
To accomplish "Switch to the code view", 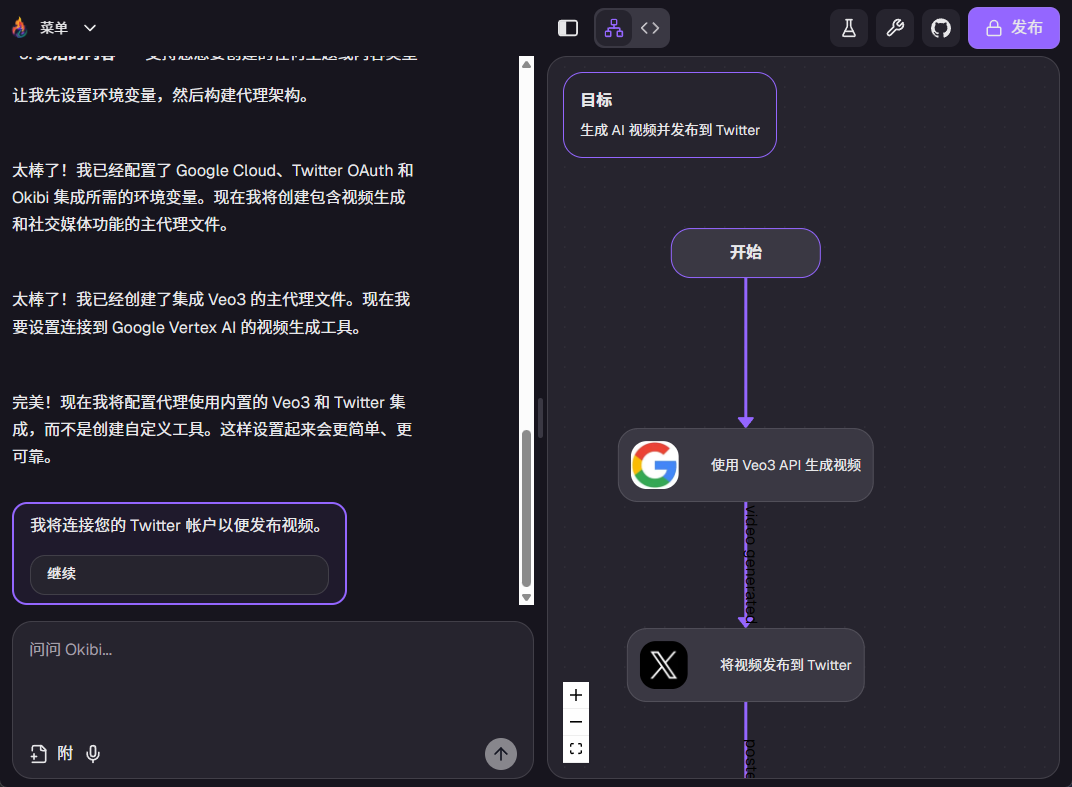I will 650,28.
